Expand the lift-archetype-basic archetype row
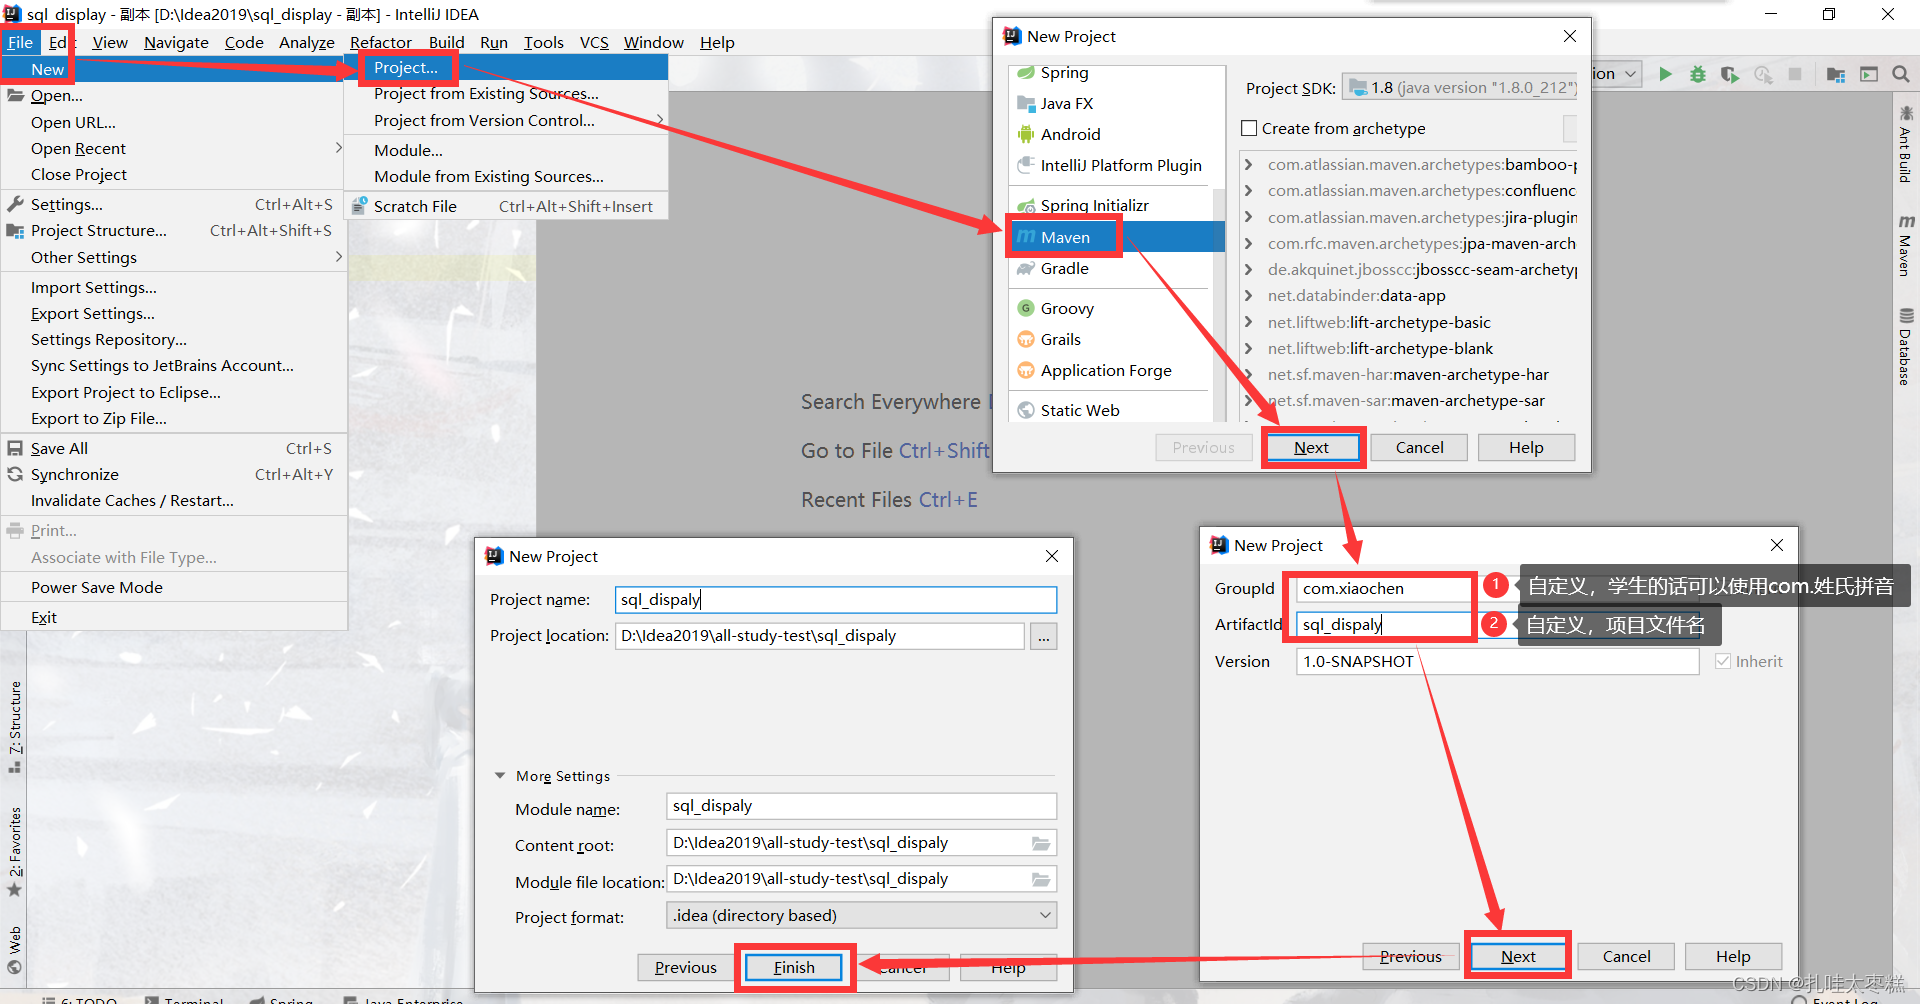The image size is (1920, 1004). point(1248,322)
